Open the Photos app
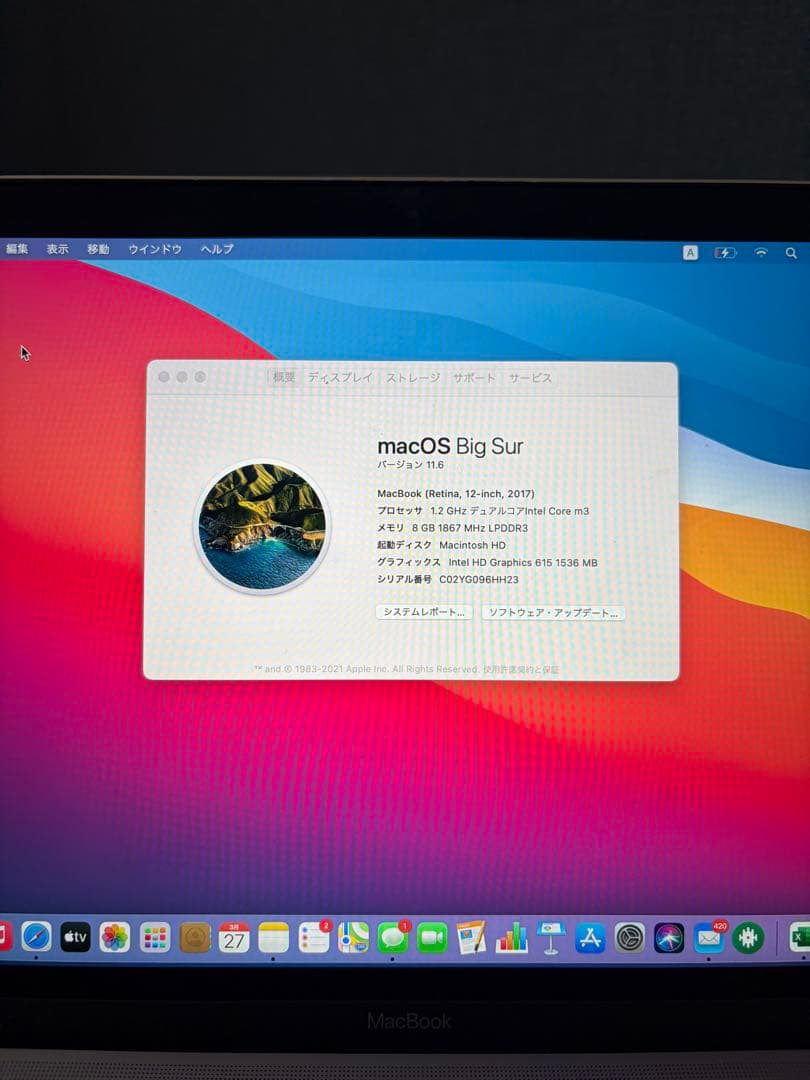 (115, 937)
